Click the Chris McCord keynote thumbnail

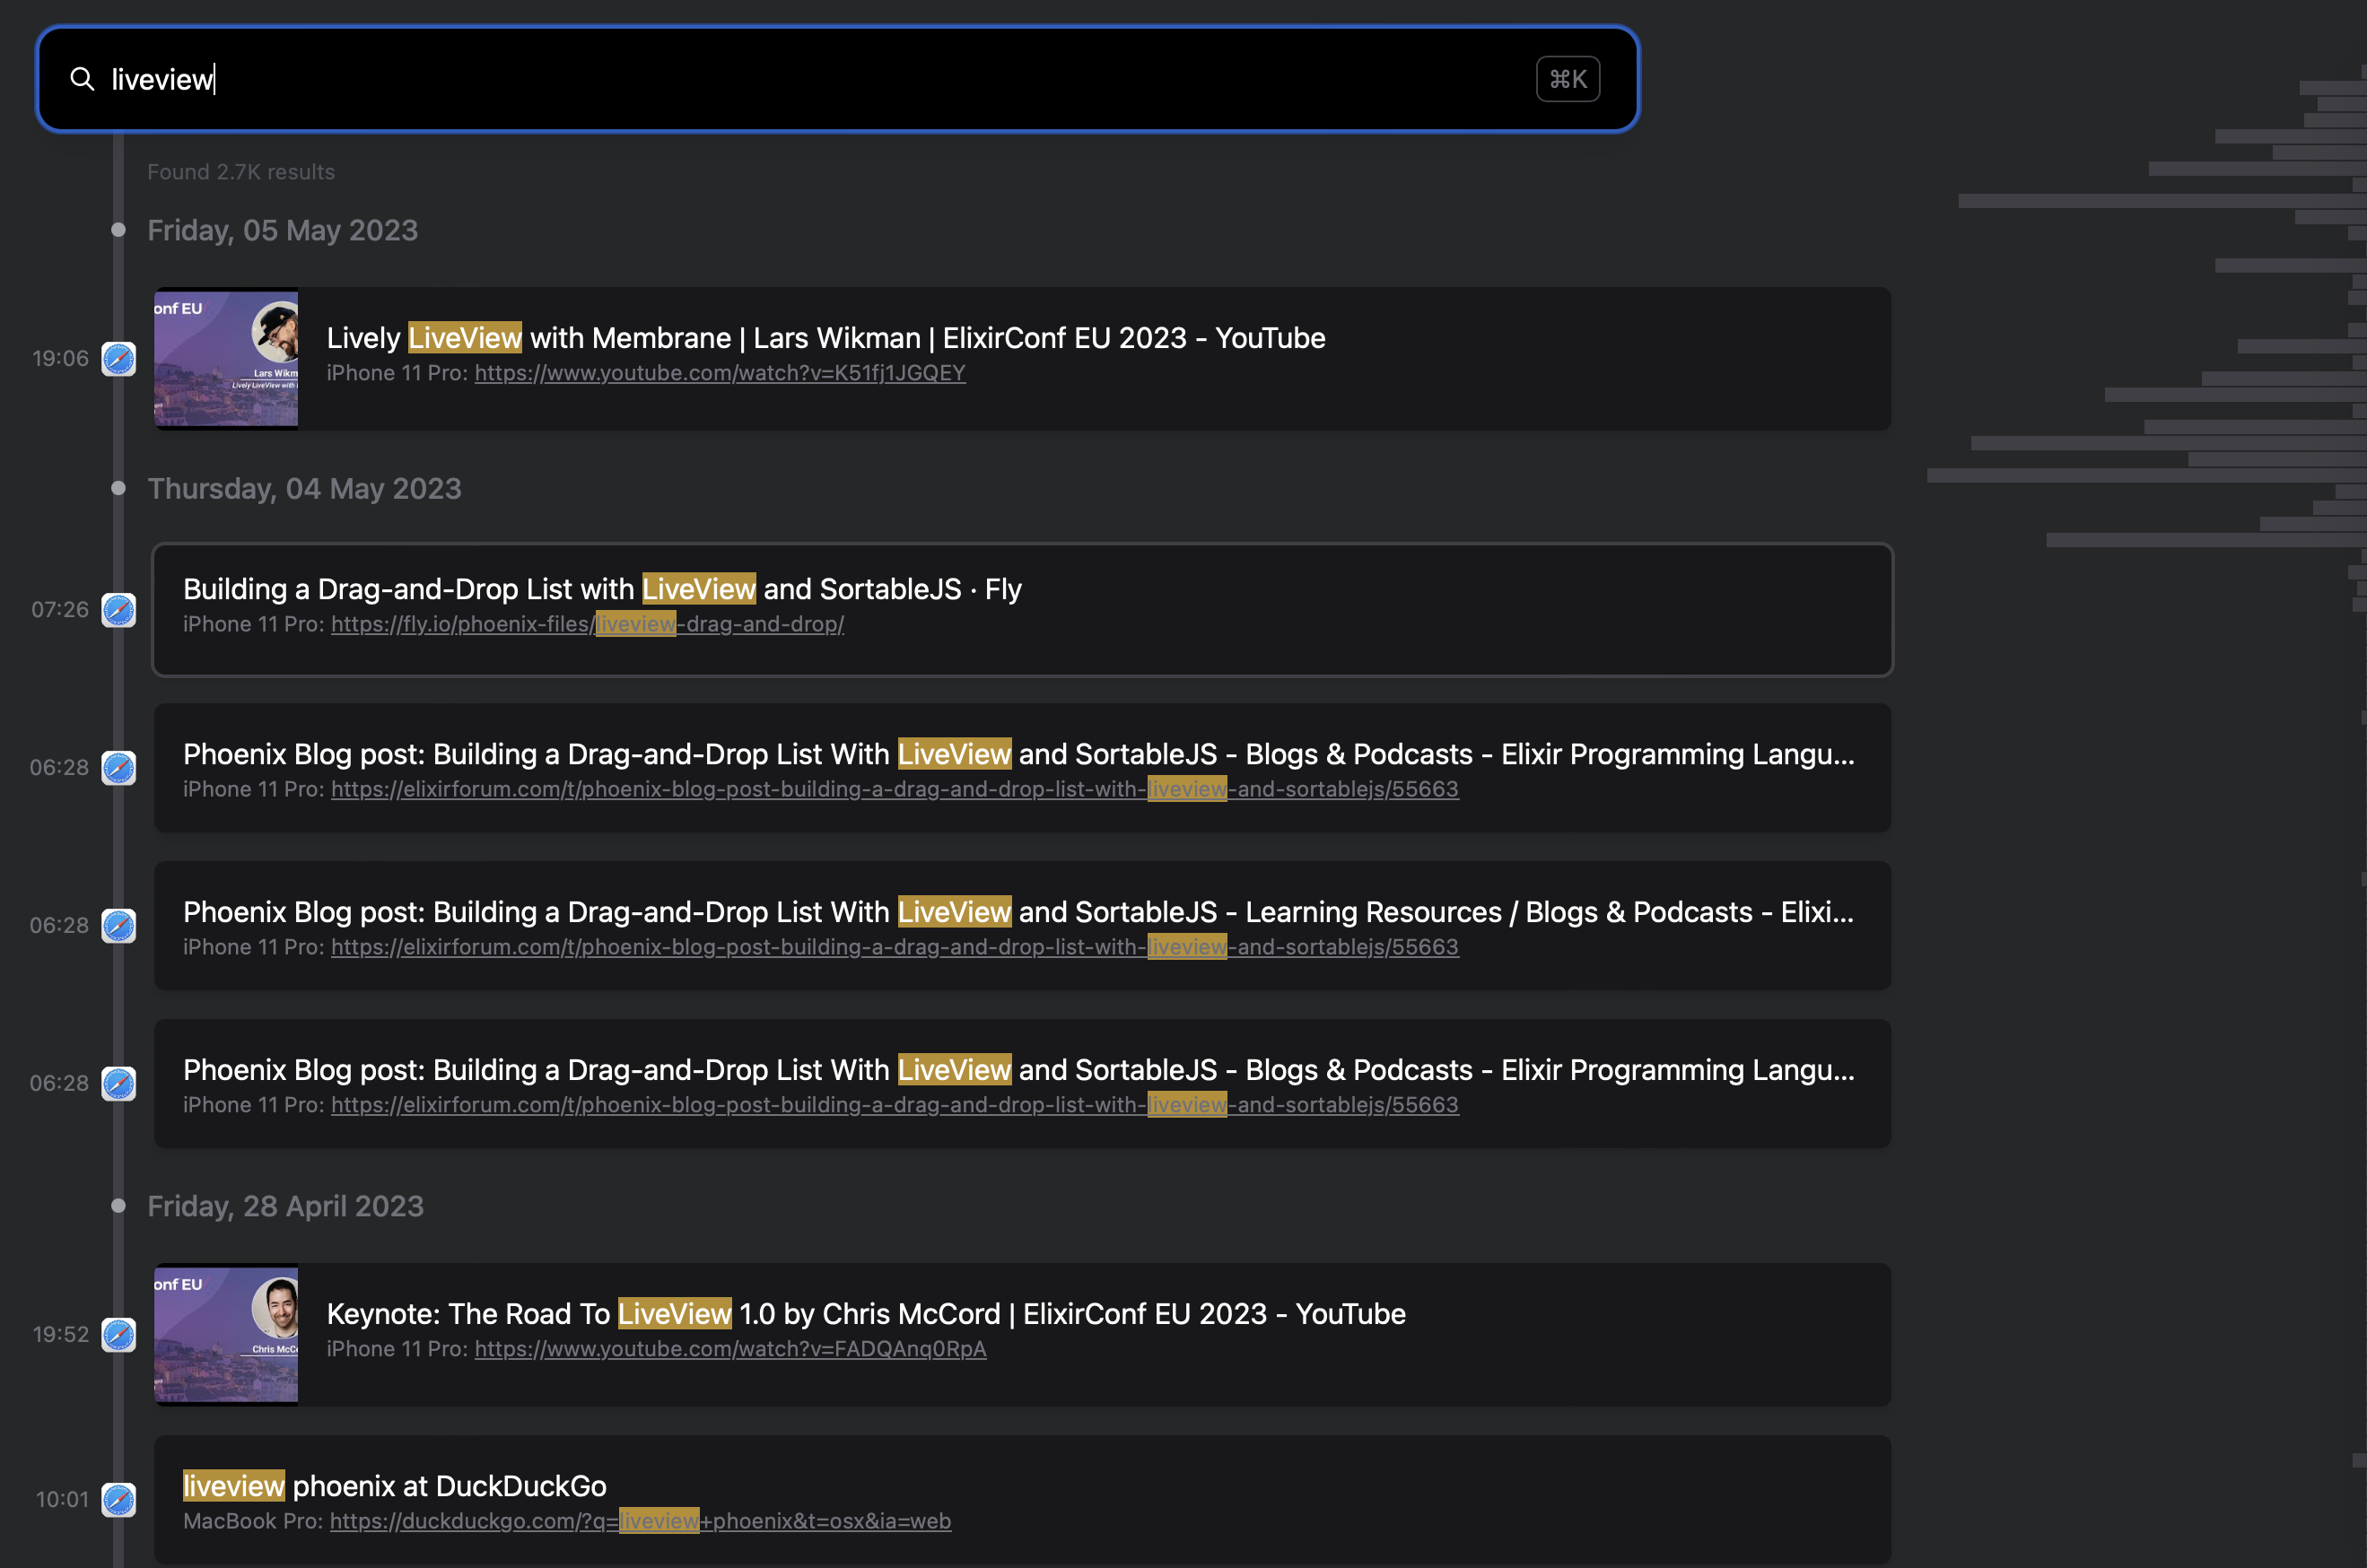click(x=225, y=1334)
